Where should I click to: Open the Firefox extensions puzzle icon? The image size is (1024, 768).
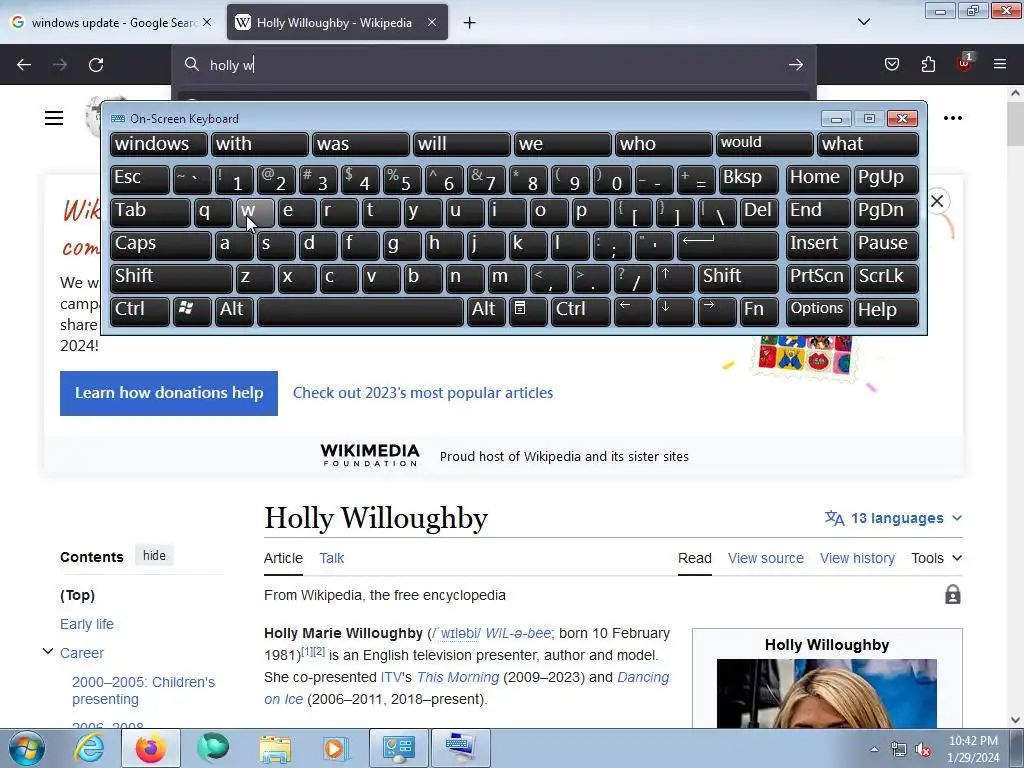[928, 64]
